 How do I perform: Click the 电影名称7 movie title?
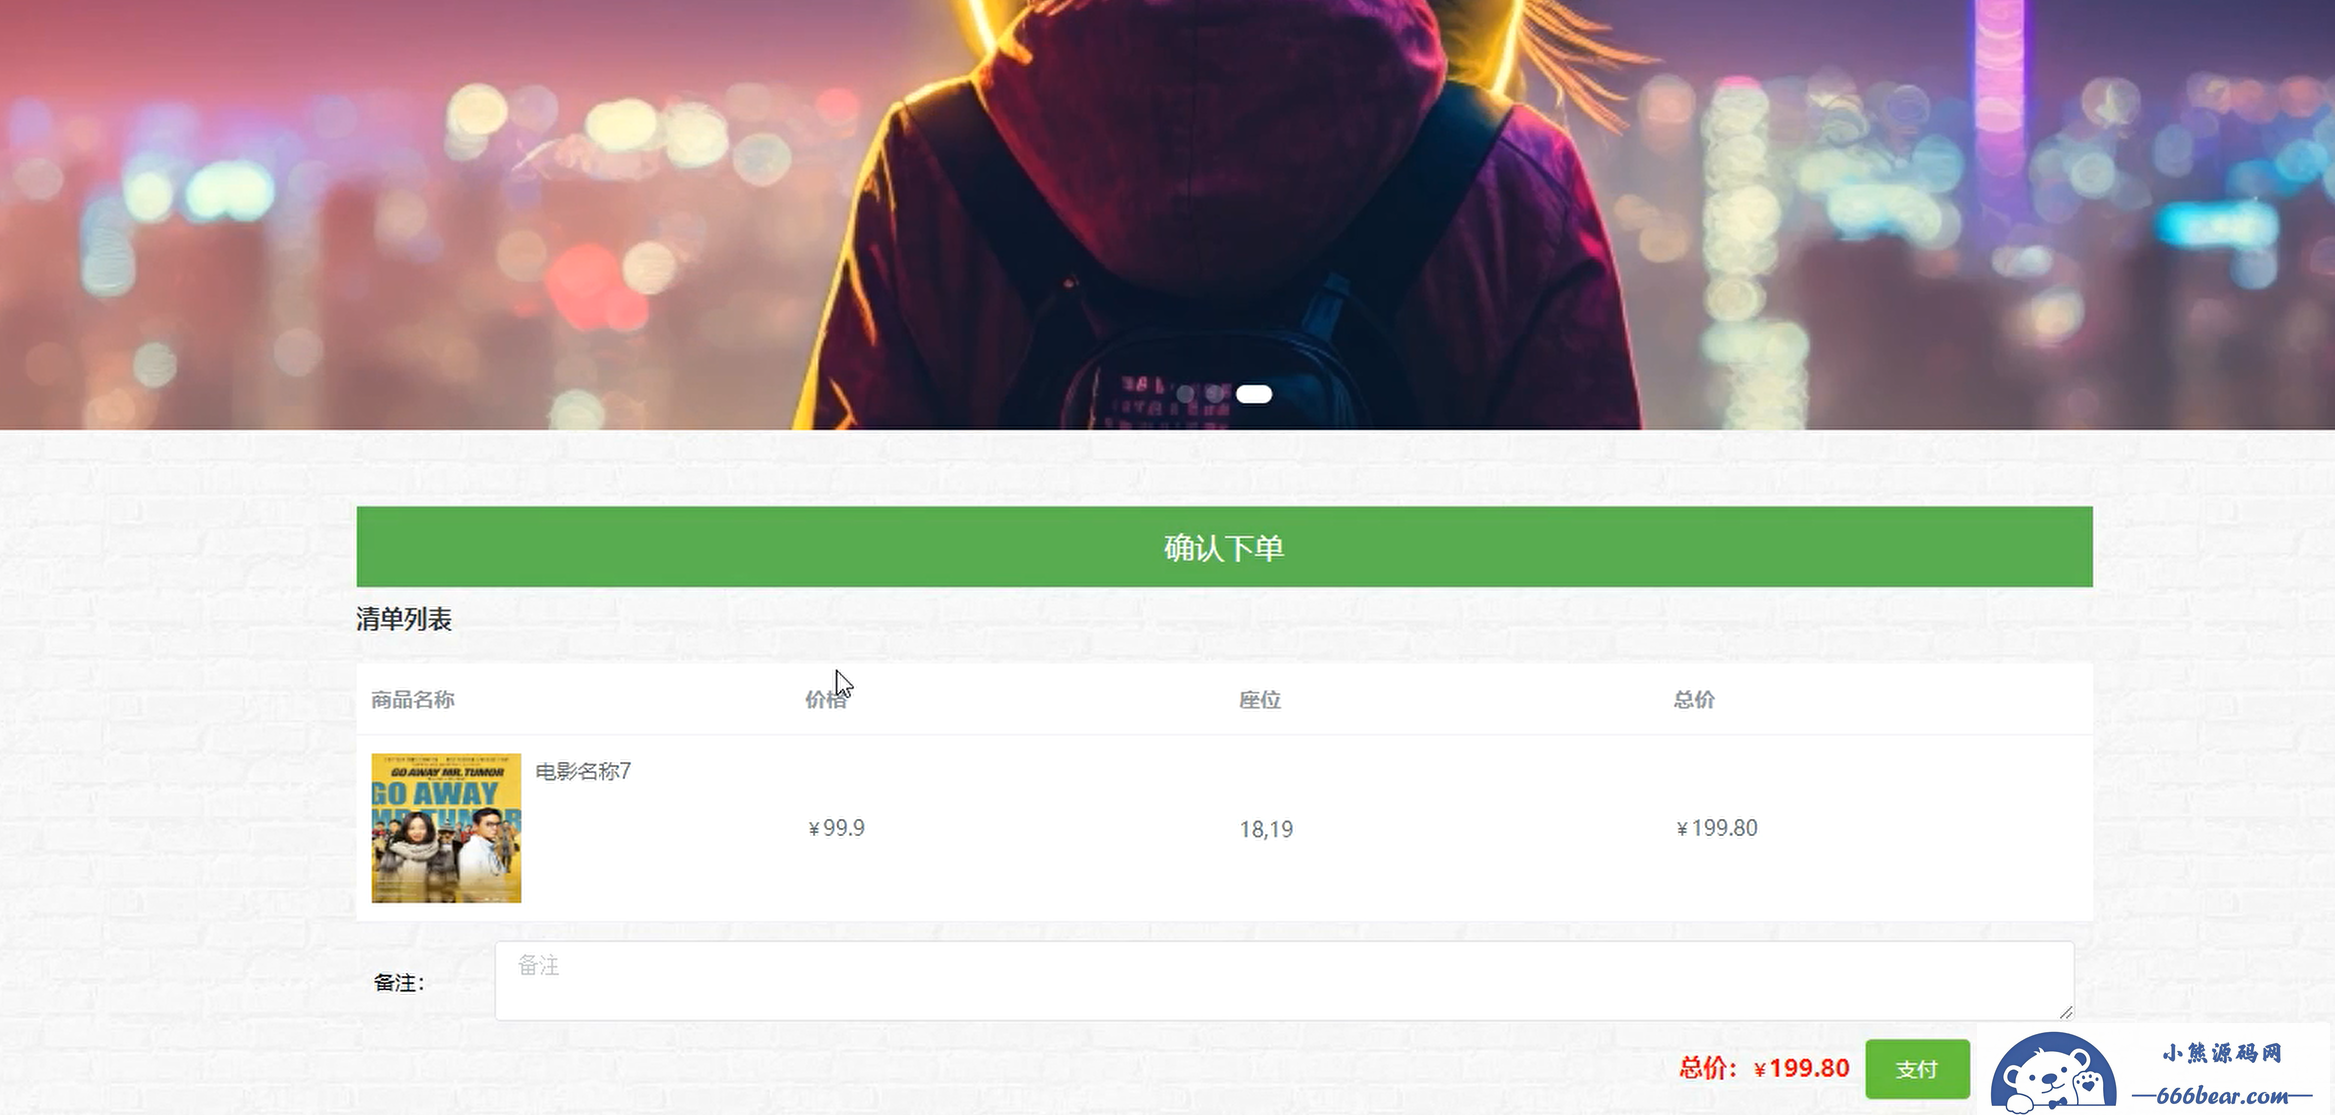(x=583, y=771)
